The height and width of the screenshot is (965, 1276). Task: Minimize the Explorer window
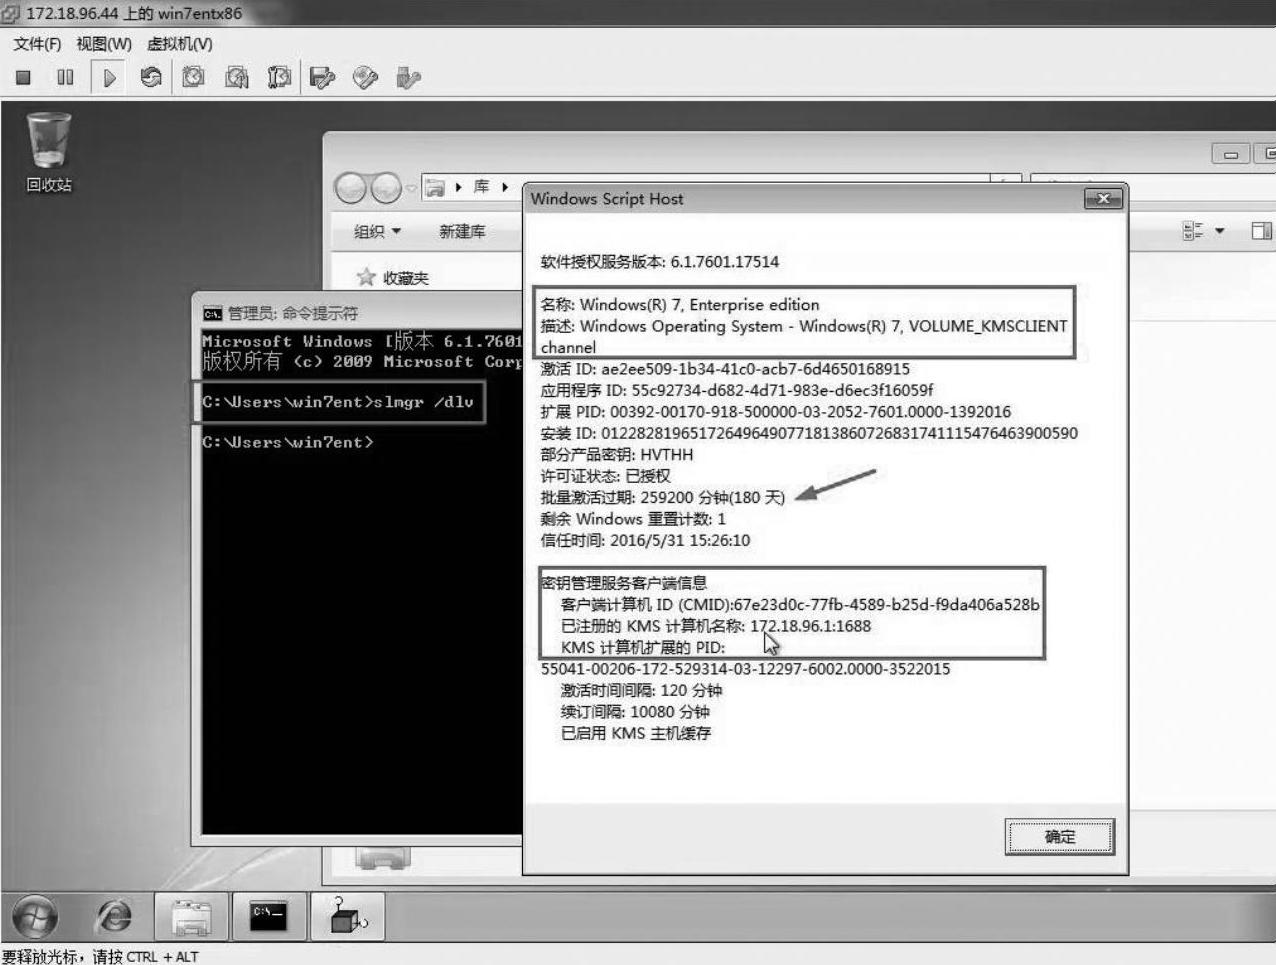pyautogui.click(x=1230, y=154)
